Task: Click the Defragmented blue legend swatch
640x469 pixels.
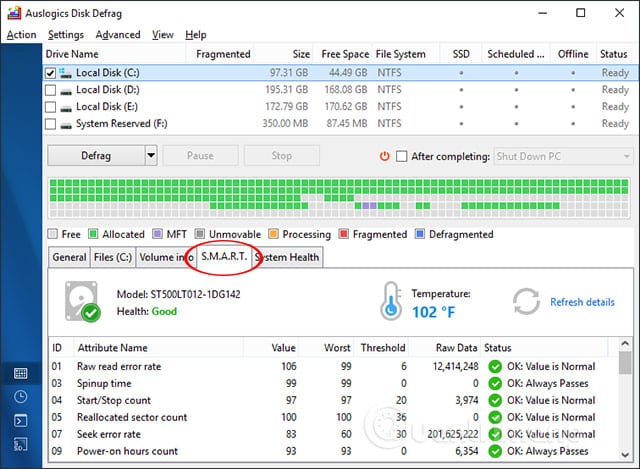Action: [x=420, y=234]
